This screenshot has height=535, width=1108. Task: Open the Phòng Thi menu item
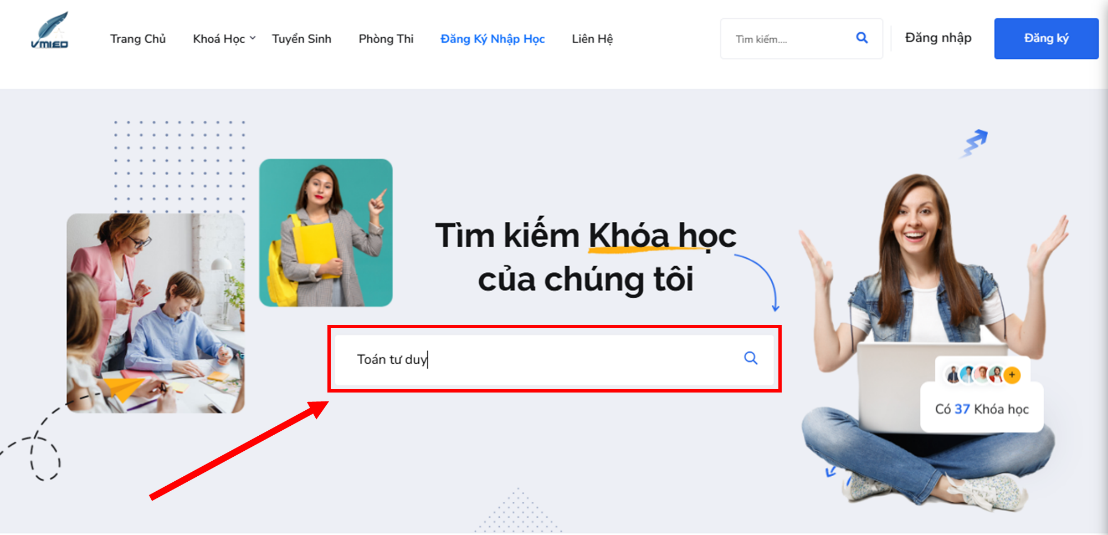[x=386, y=39]
